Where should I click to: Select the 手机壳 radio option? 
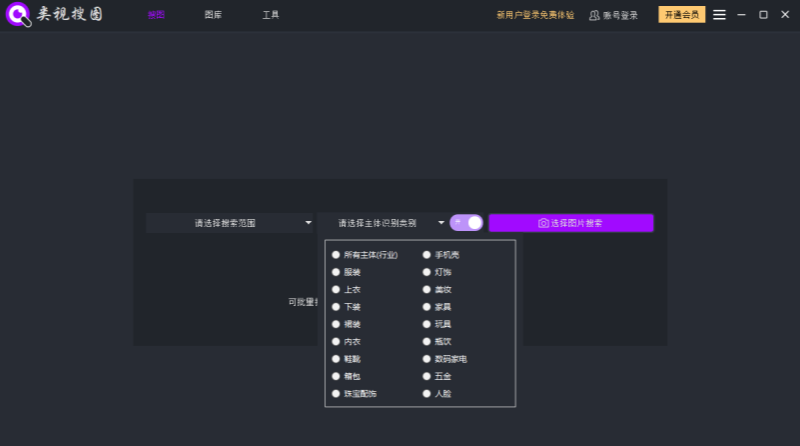[441, 255]
